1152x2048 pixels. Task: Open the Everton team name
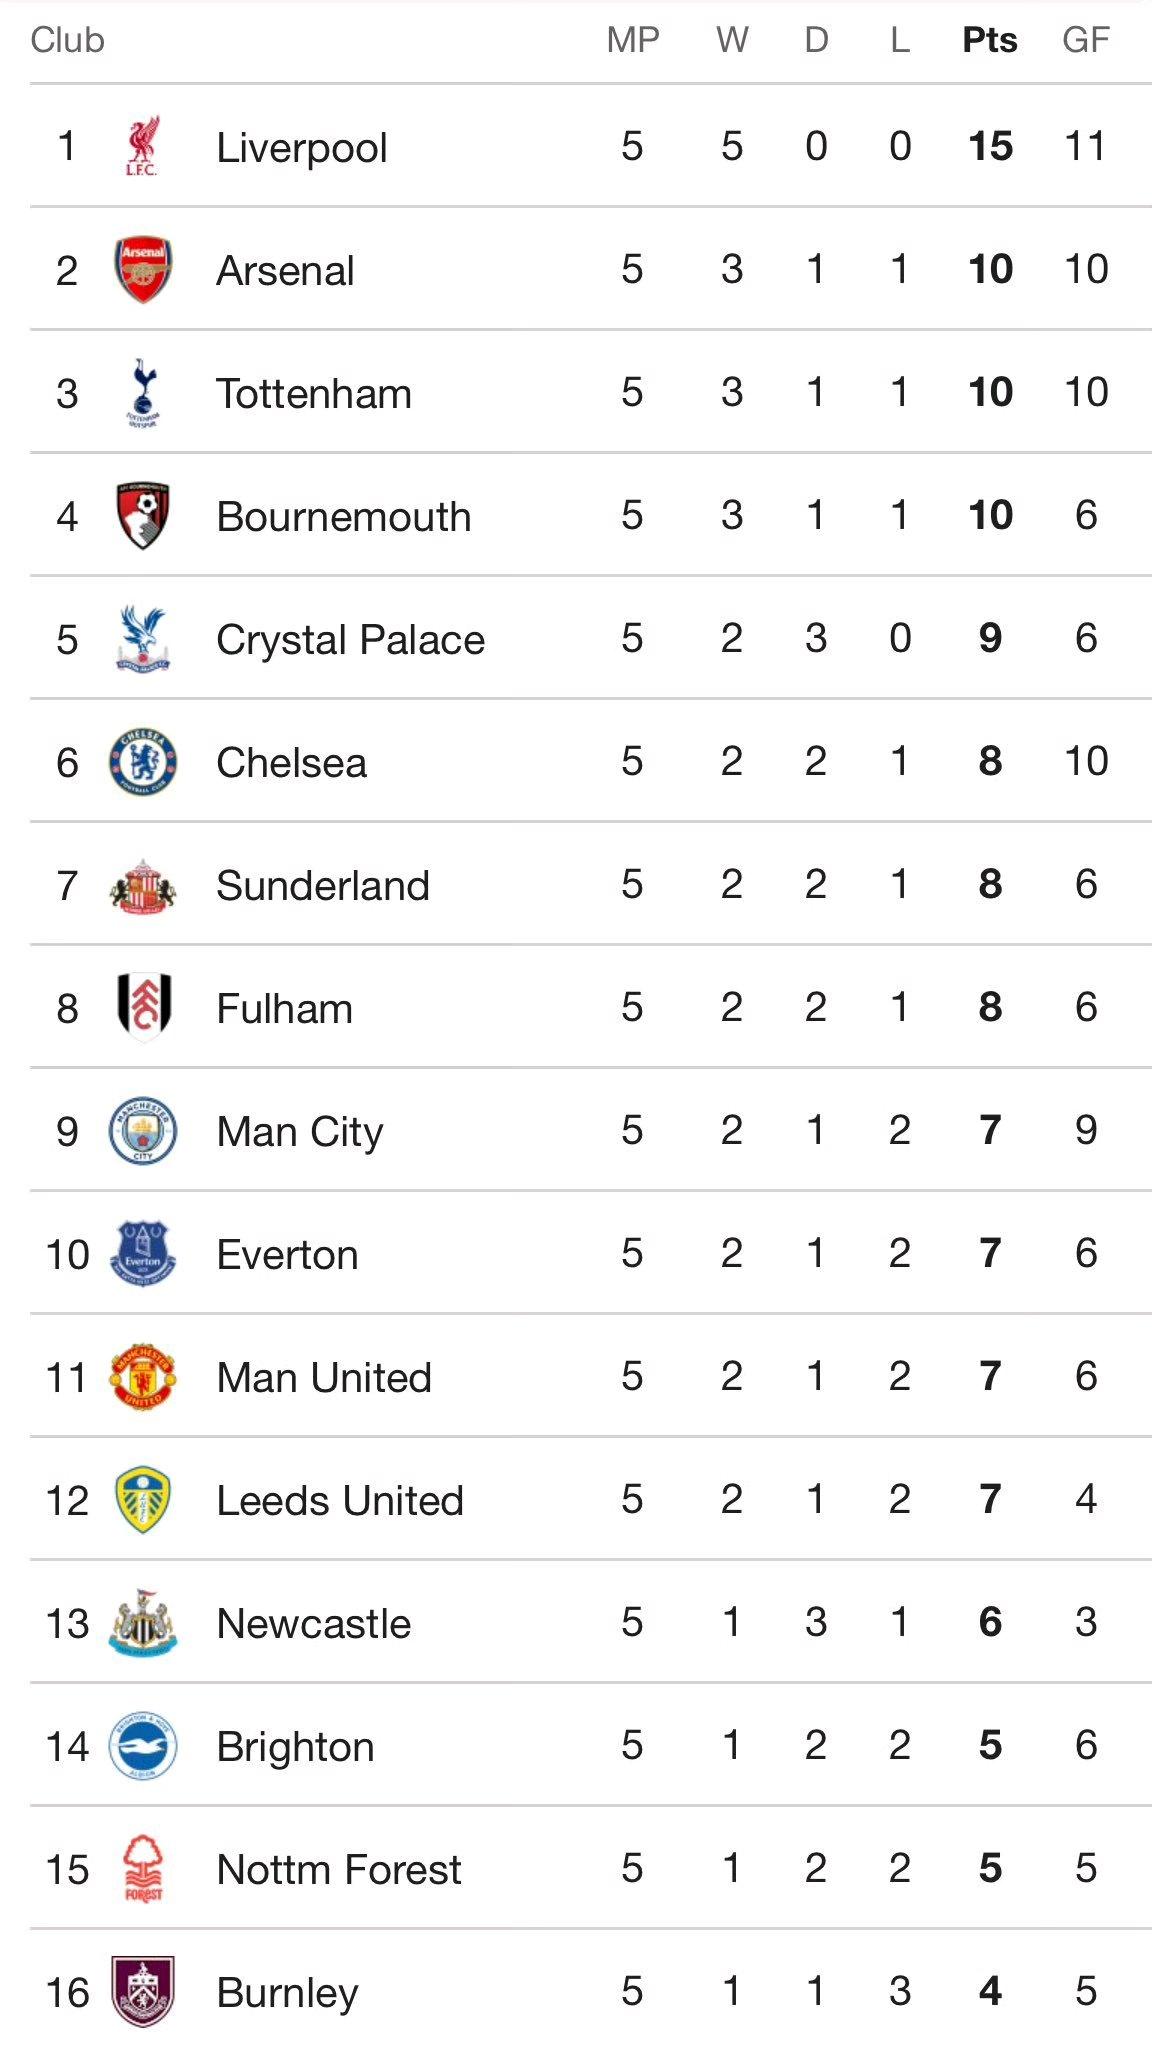pos(288,1255)
